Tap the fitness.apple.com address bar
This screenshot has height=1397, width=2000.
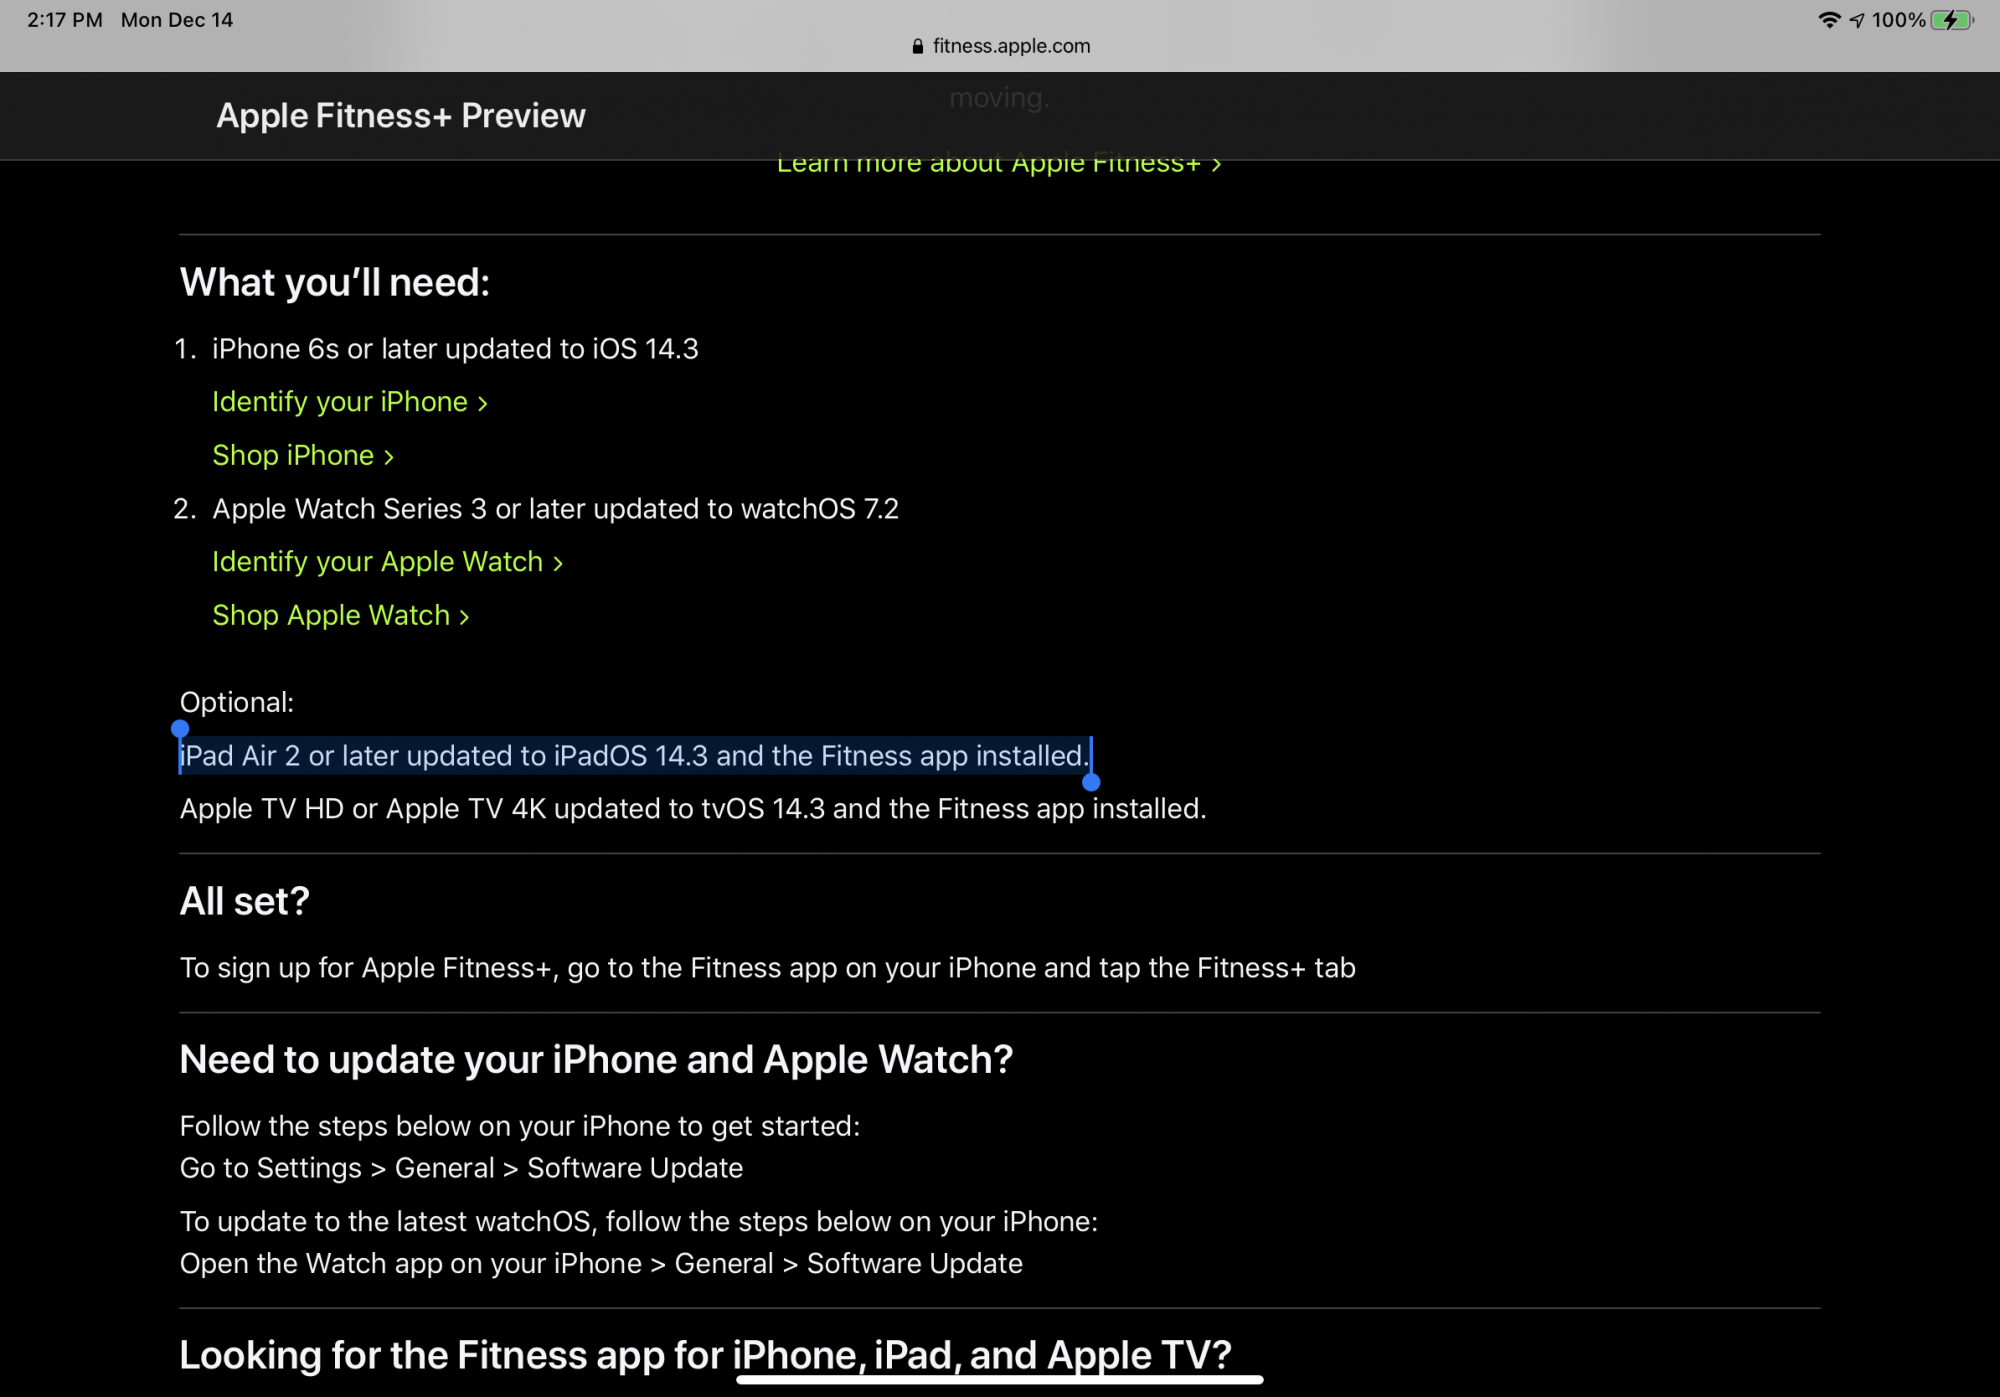pyautogui.click(x=1010, y=46)
